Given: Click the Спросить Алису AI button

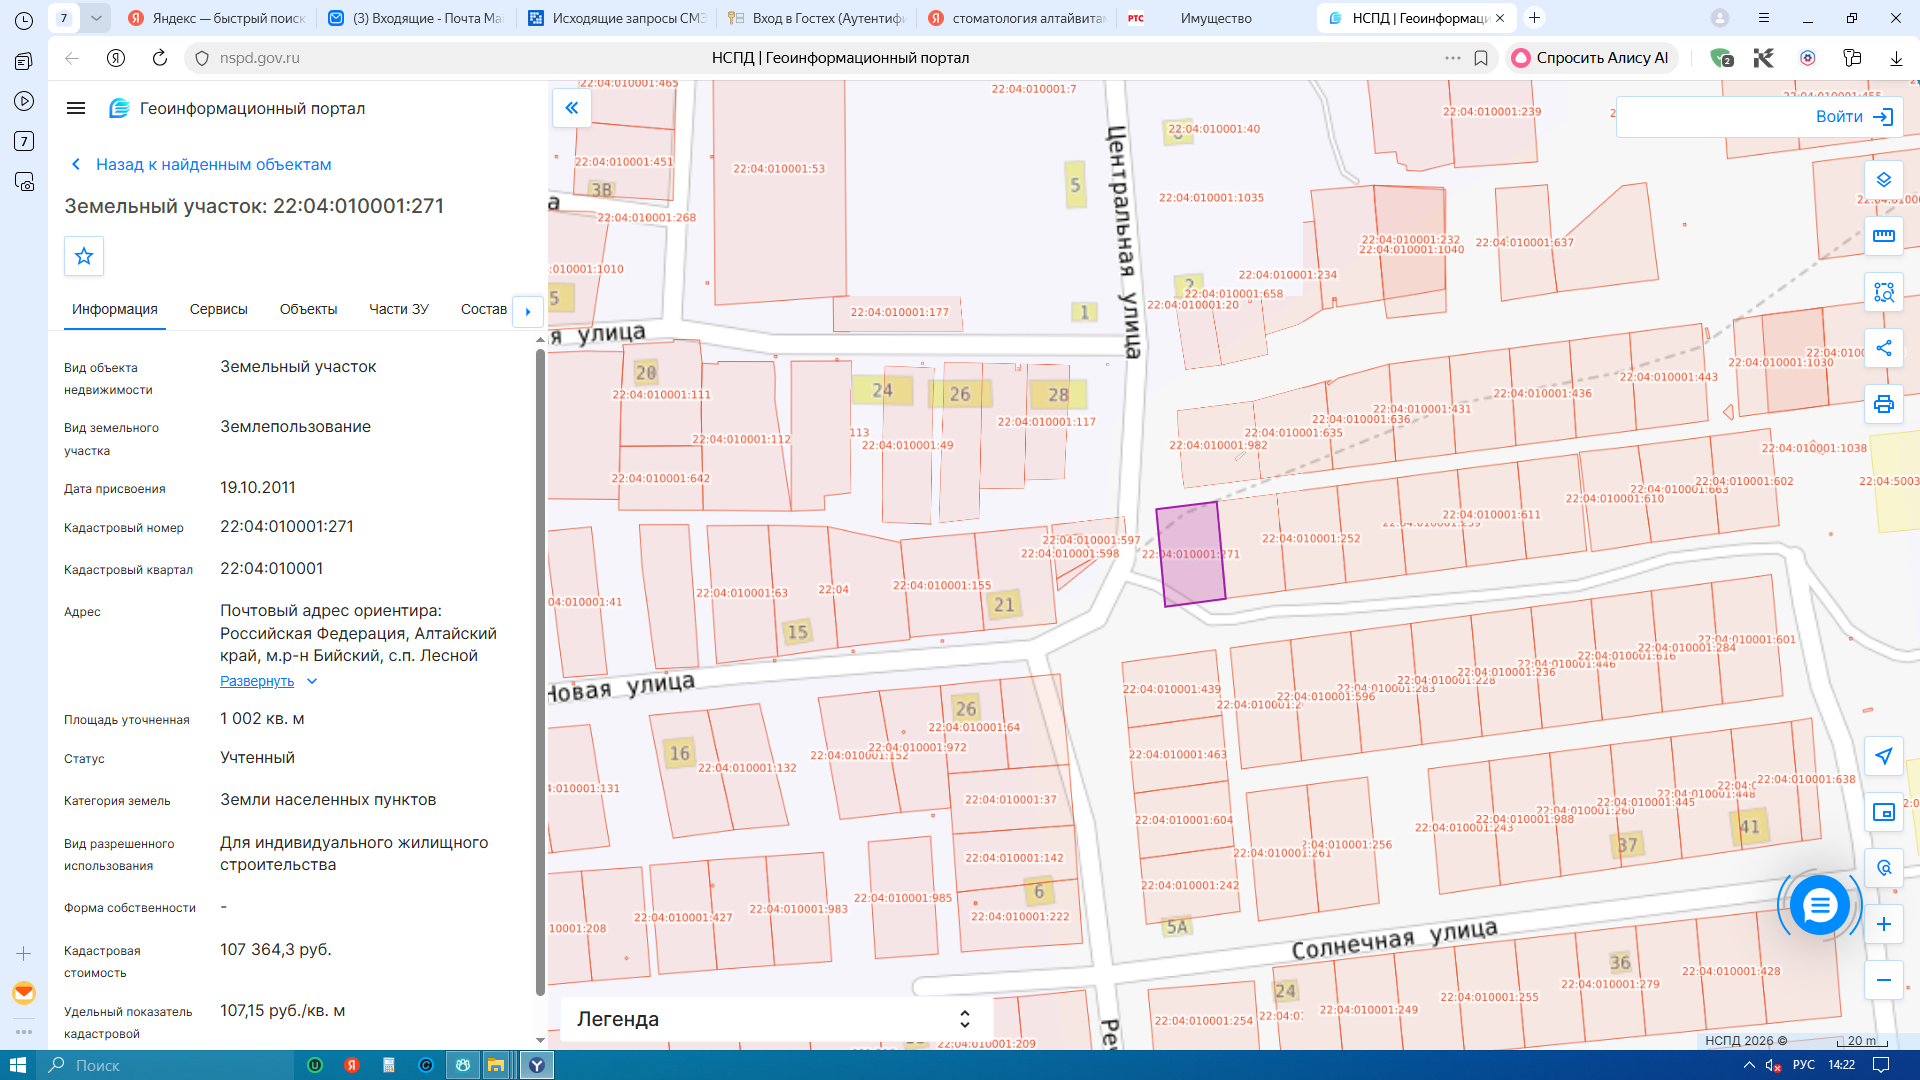Looking at the screenshot, I should 1591,58.
